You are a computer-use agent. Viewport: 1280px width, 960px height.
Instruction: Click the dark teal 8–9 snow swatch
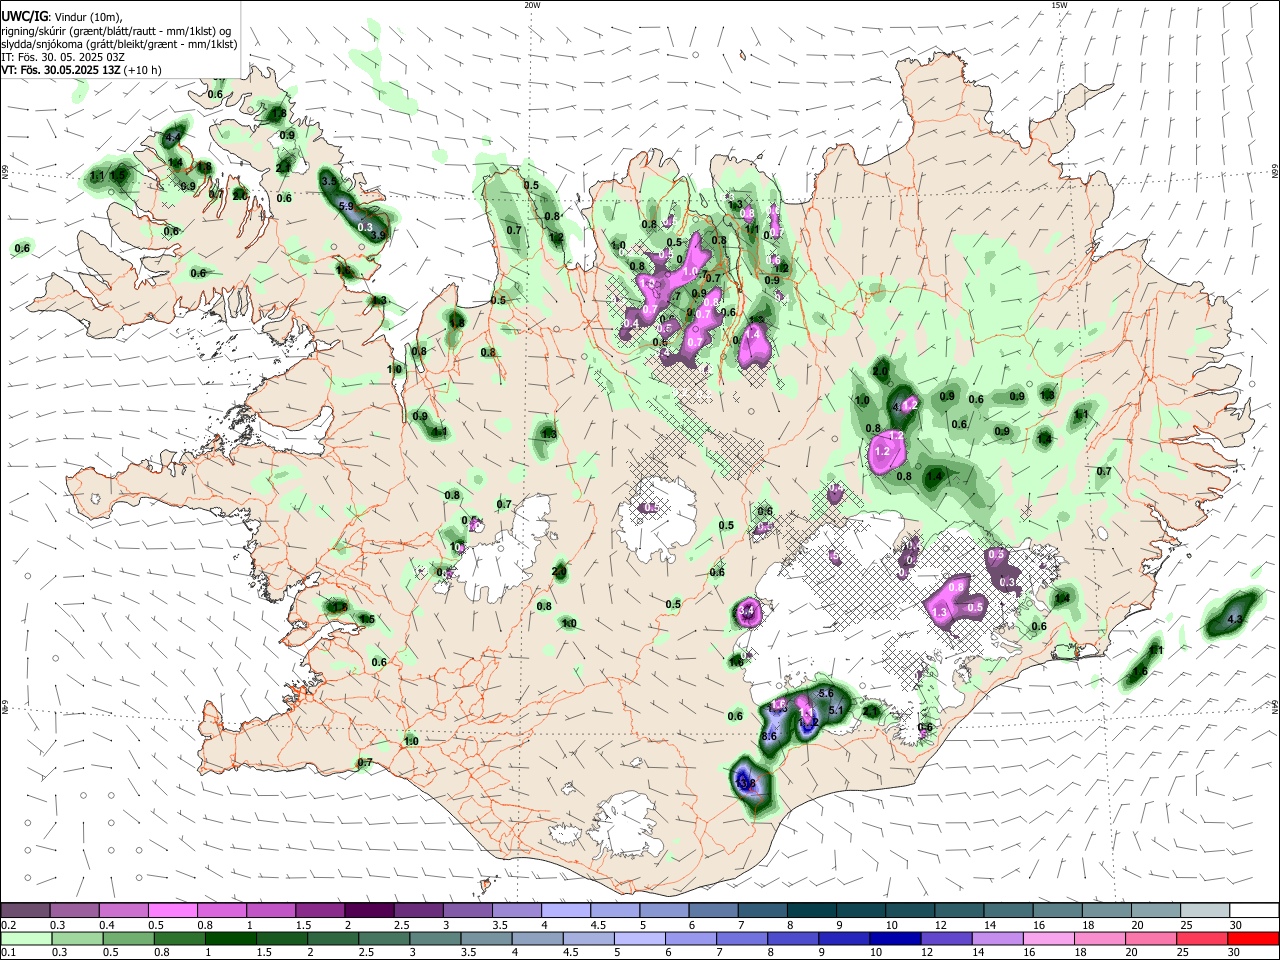(811, 911)
